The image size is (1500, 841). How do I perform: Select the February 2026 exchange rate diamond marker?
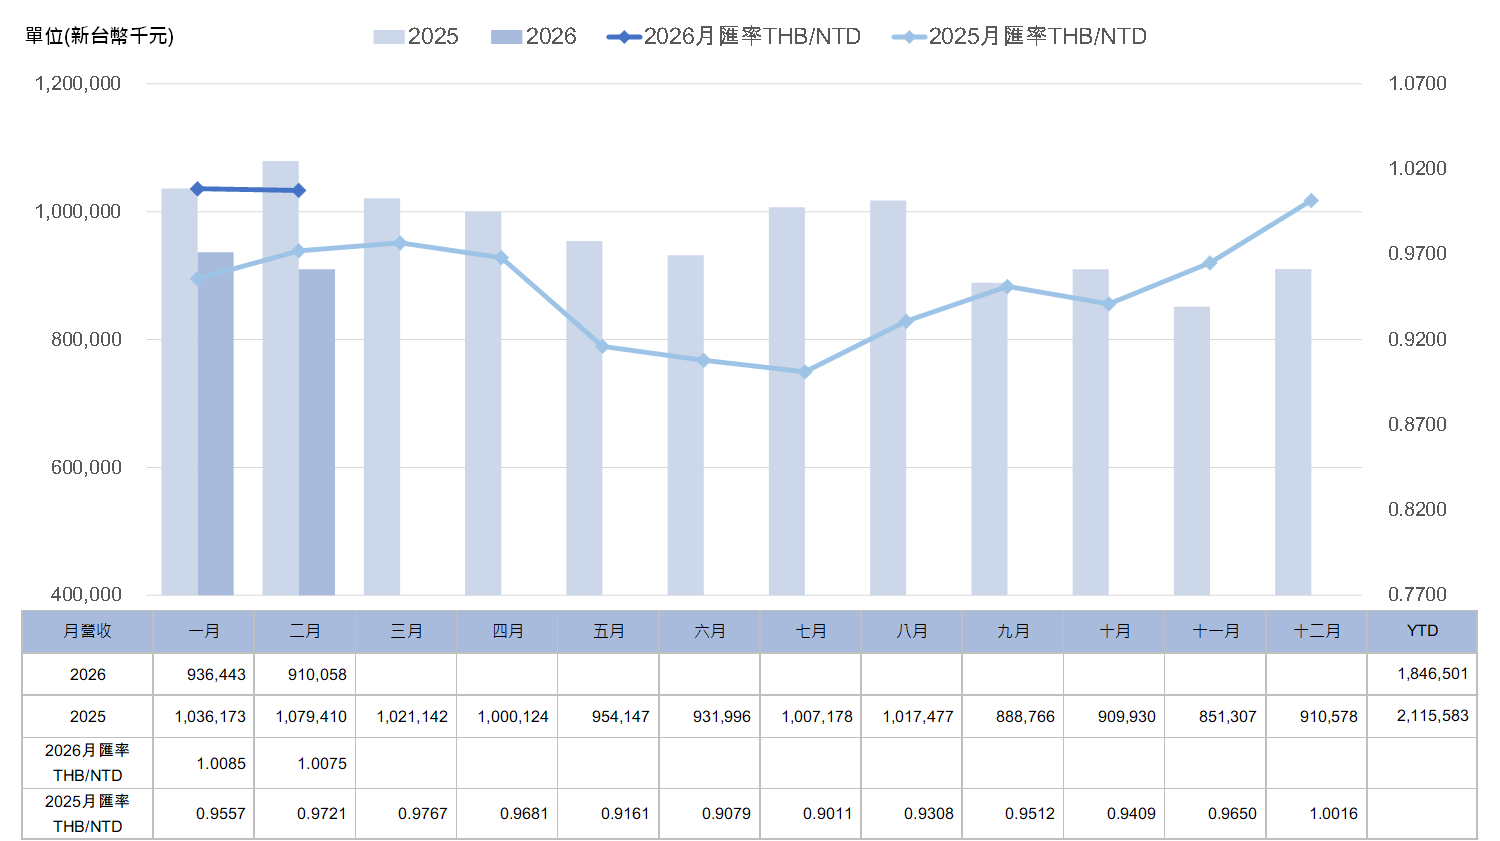point(299,190)
